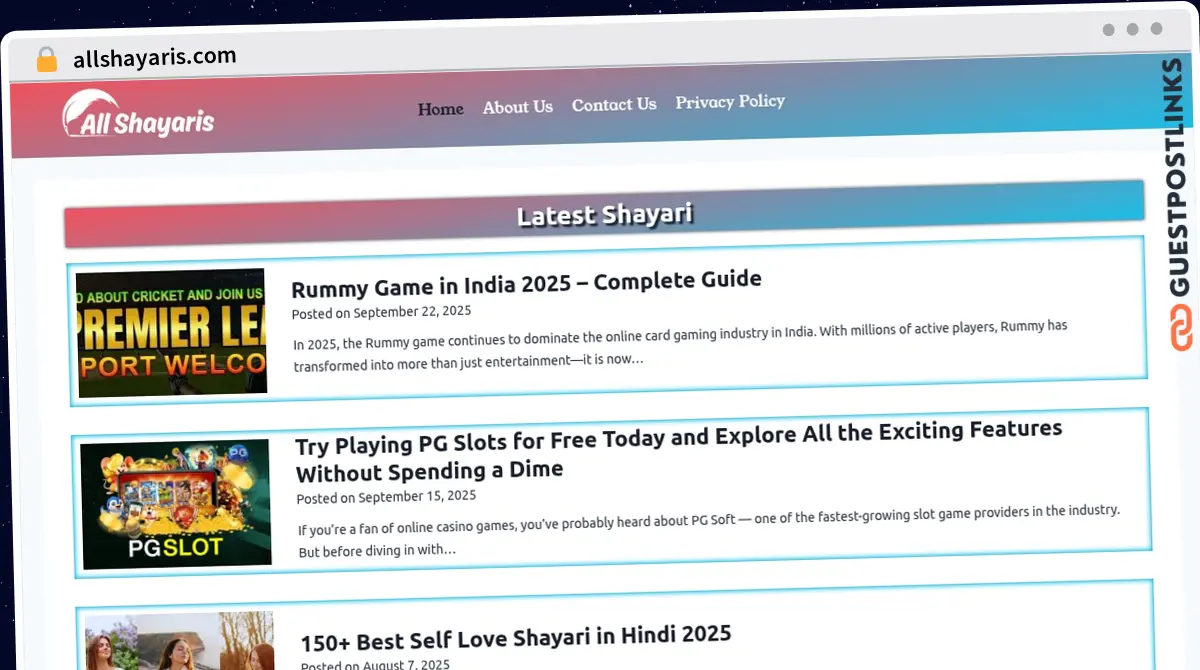
Task: Click the September 22, 2025 post date
Action: coord(412,312)
